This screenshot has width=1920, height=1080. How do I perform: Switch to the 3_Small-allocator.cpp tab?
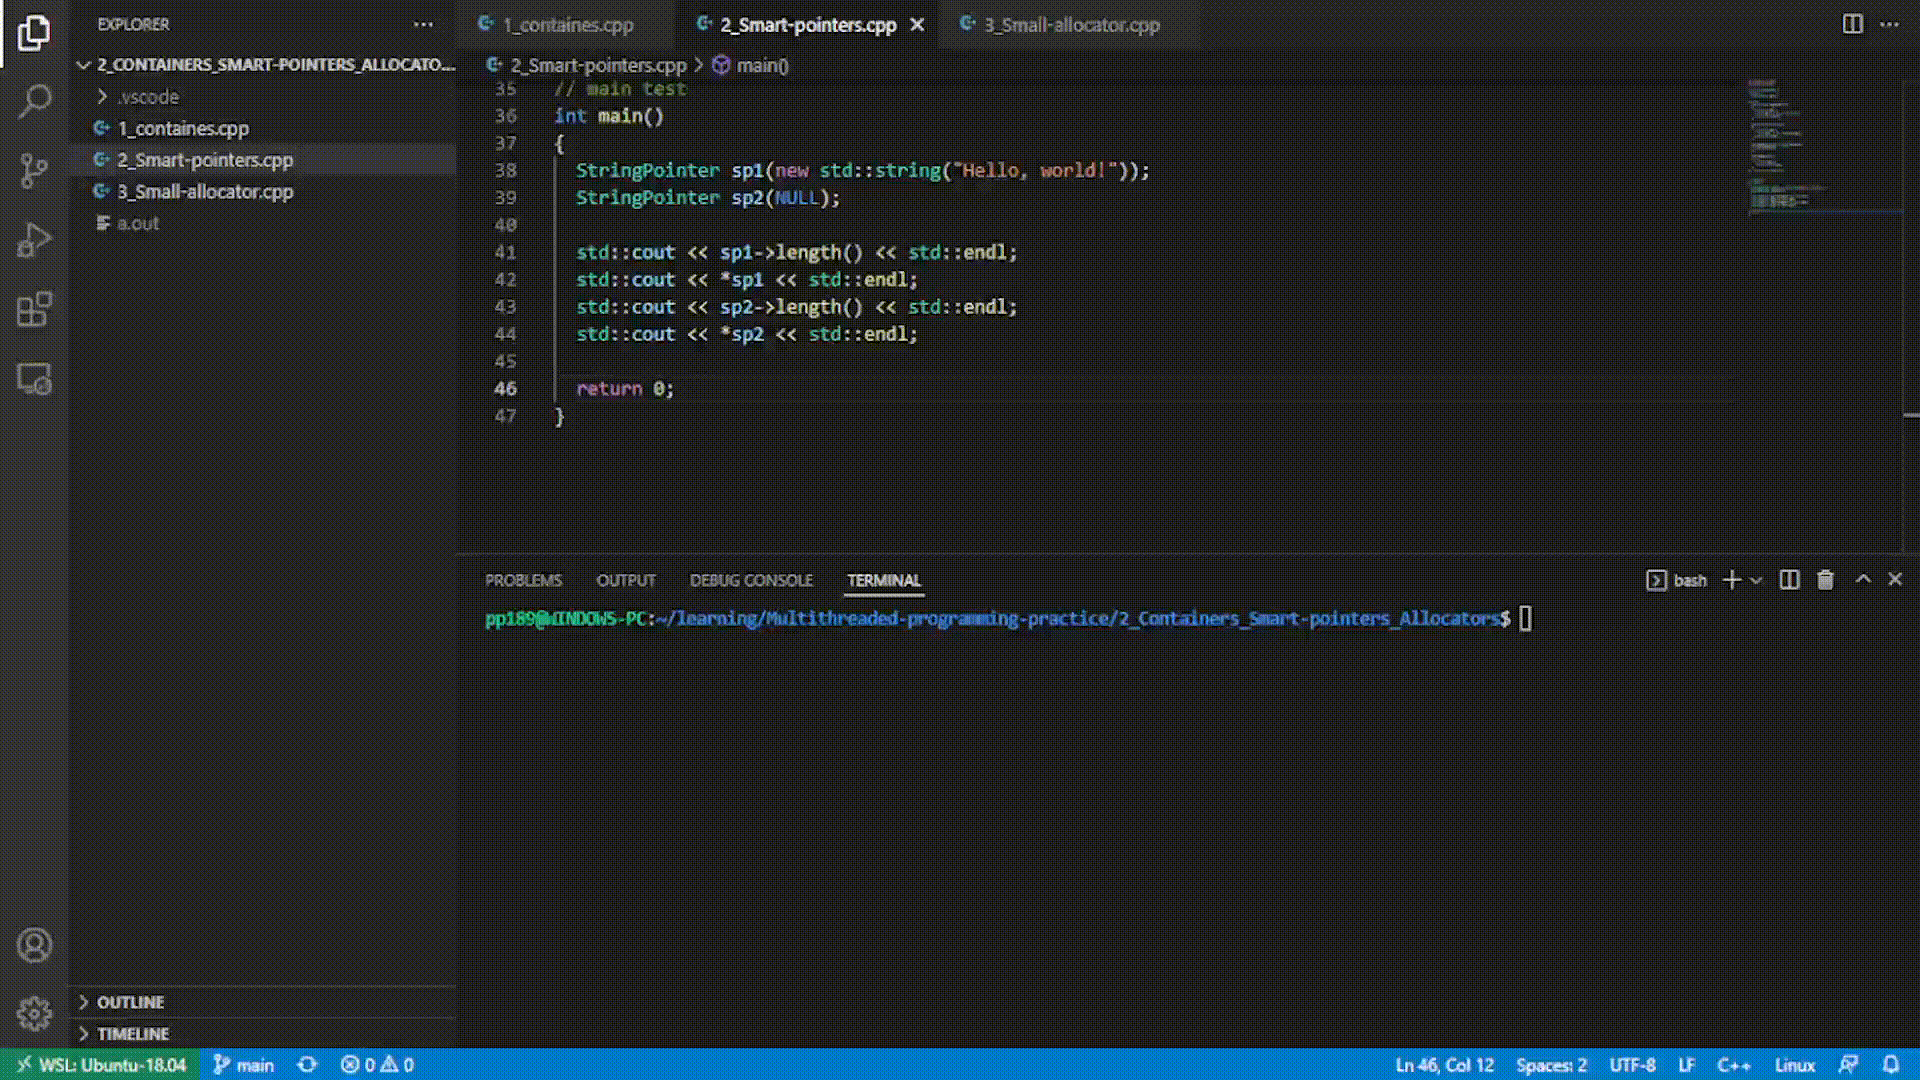click(x=1070, y=25)
